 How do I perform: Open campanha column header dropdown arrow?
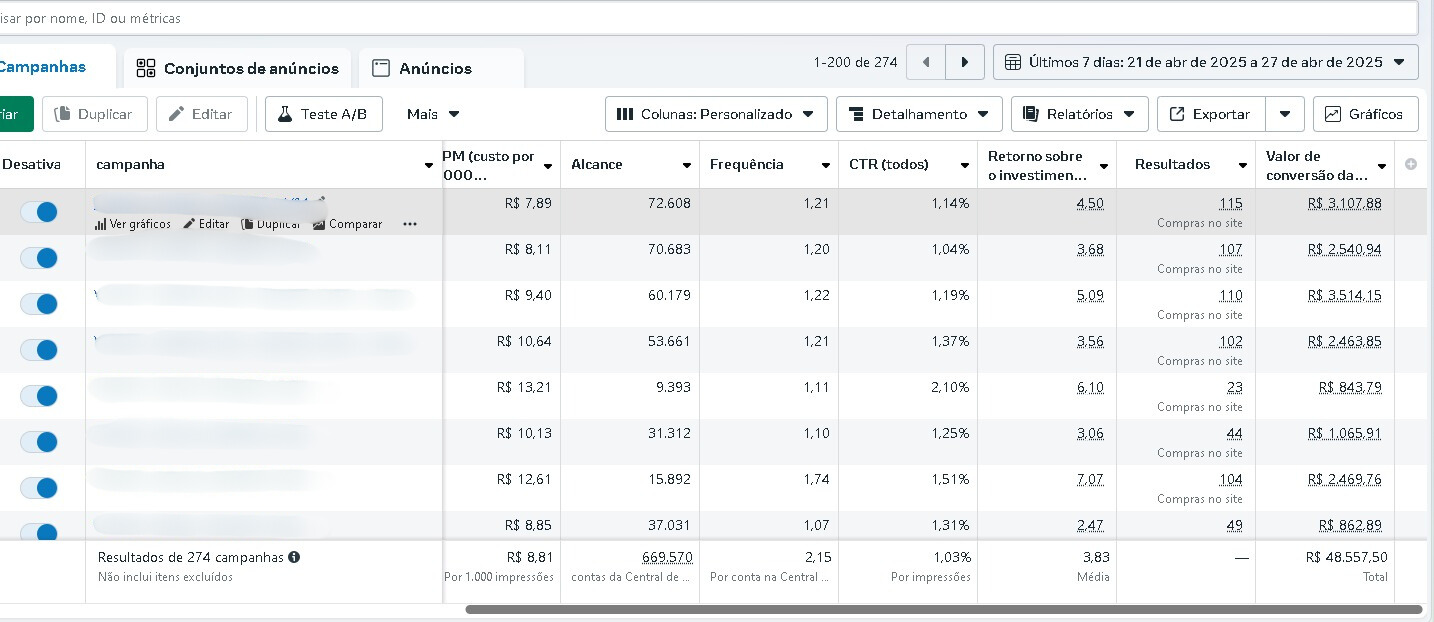point(429,165)
